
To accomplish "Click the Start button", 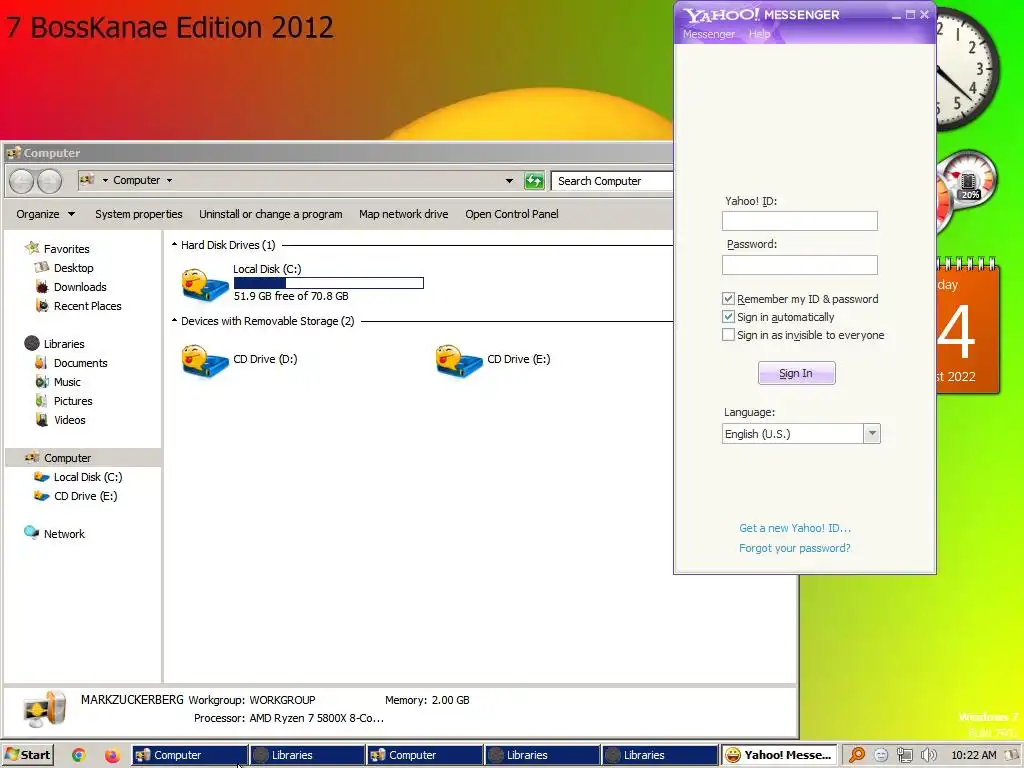I will [x=27, y=755].
